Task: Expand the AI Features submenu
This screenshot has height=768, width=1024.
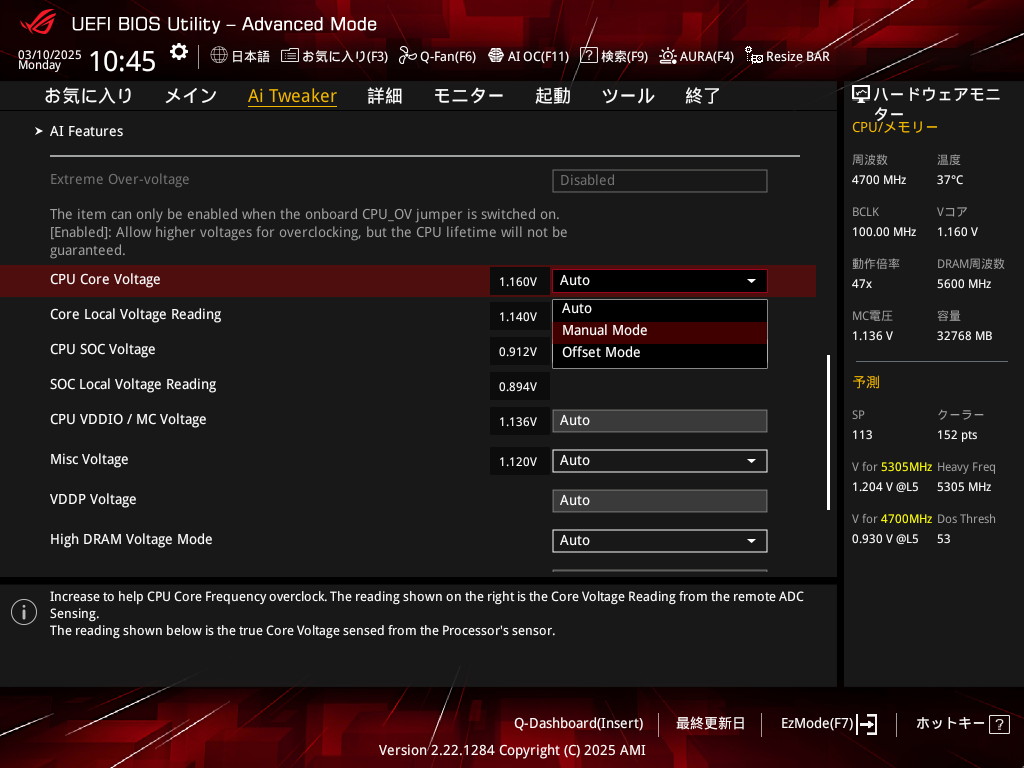Action: (x=86, y=131)
